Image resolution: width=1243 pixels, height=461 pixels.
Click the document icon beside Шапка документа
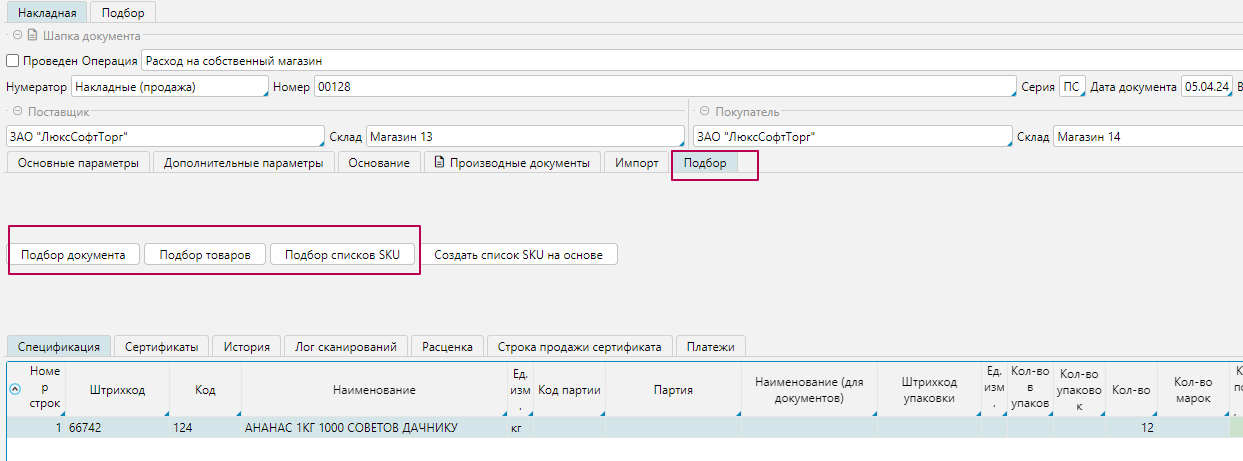[x=32, y=35]
